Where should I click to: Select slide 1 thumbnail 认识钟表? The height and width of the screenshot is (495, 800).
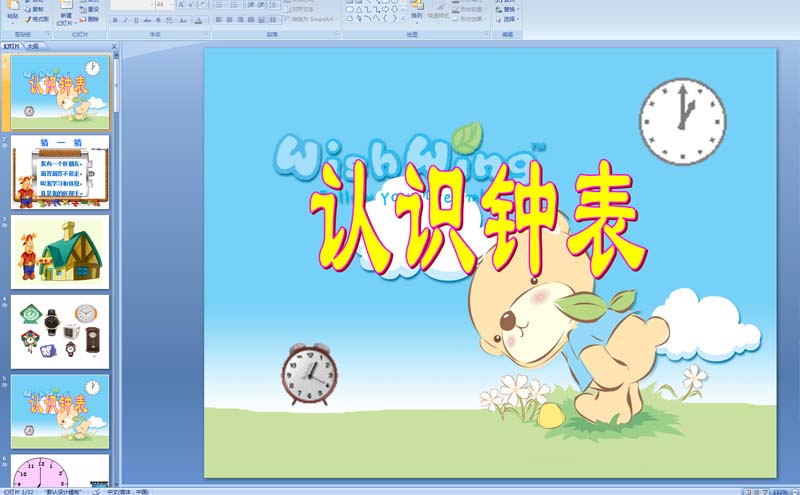[x=60, y=92]
